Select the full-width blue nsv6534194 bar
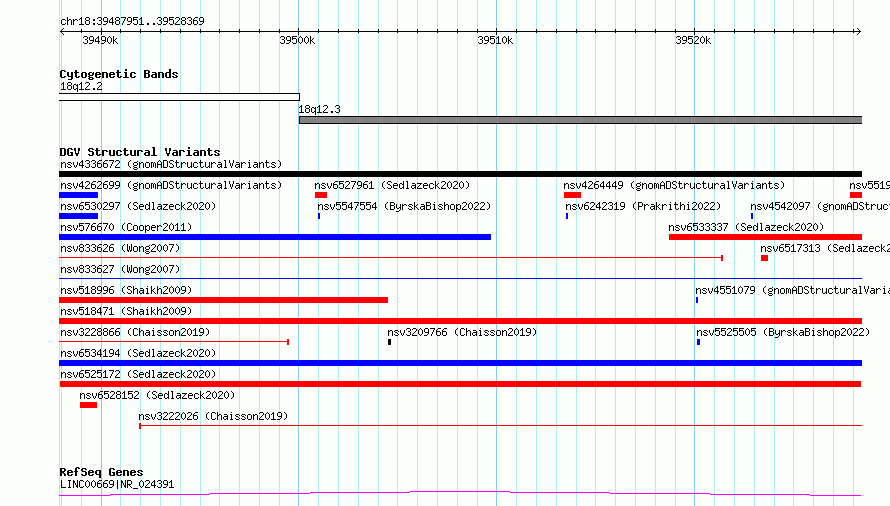 click(460, 363)
